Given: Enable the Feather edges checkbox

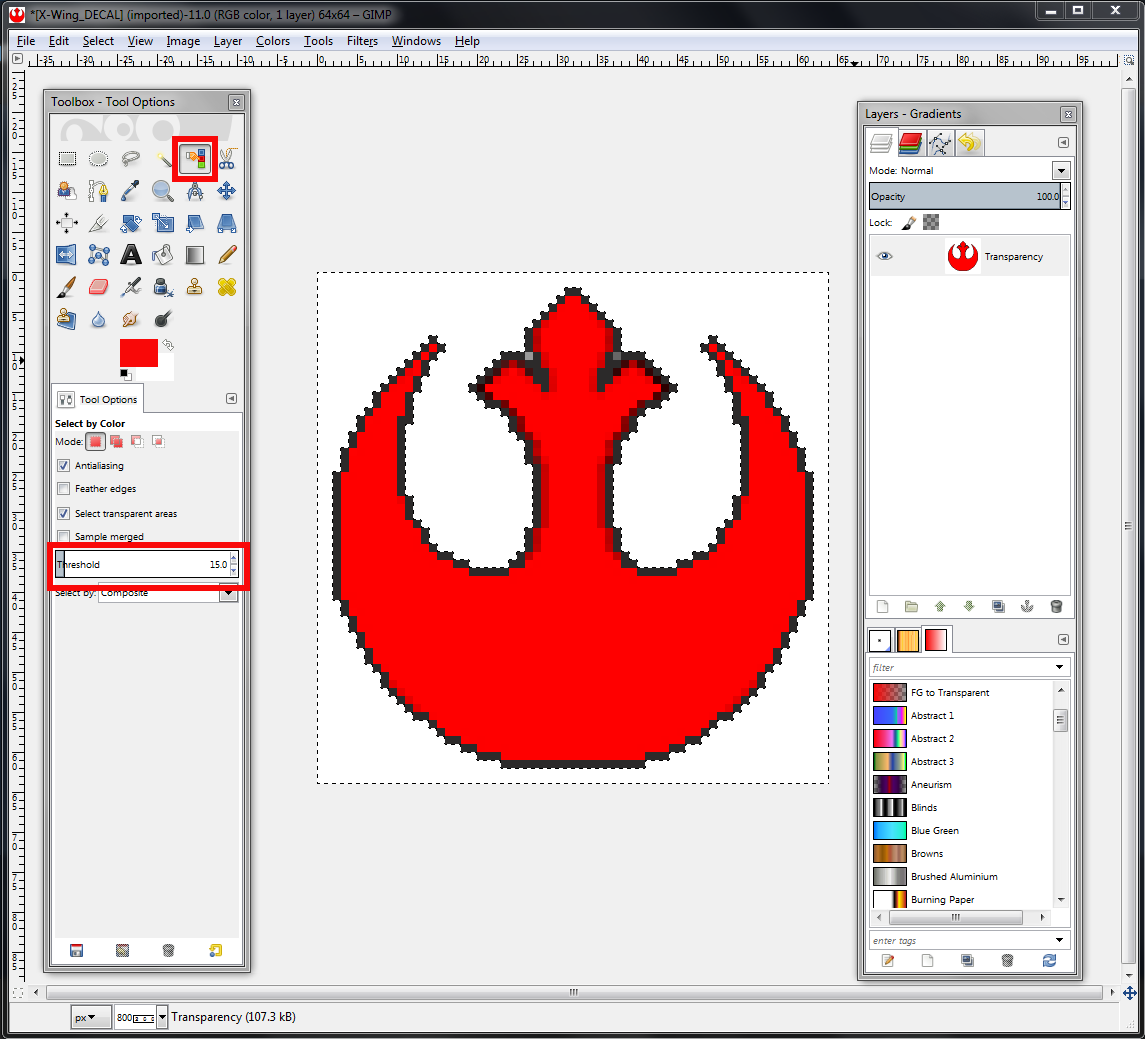Looking at the screenshot, I should point(64,488).
